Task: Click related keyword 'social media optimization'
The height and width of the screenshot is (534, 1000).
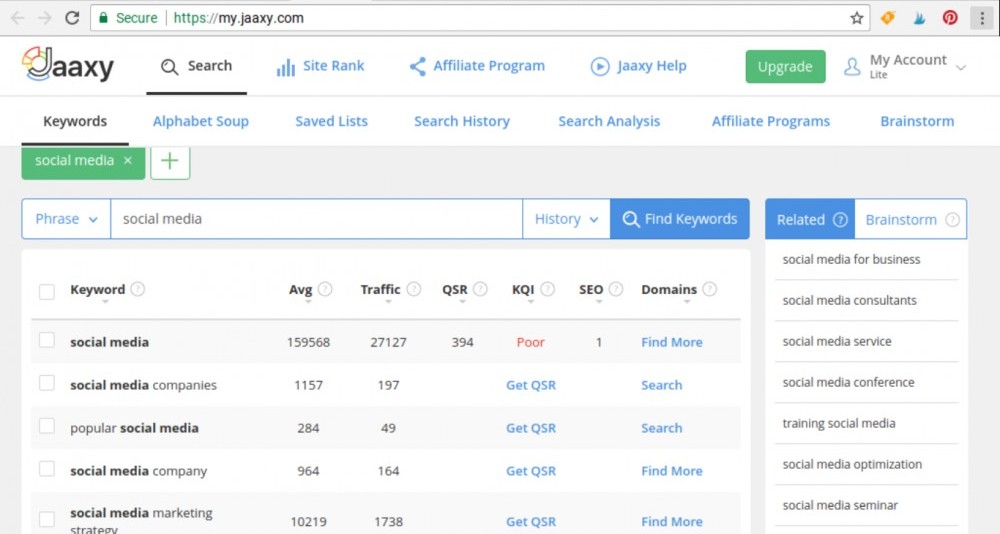Action: [852, 464]
